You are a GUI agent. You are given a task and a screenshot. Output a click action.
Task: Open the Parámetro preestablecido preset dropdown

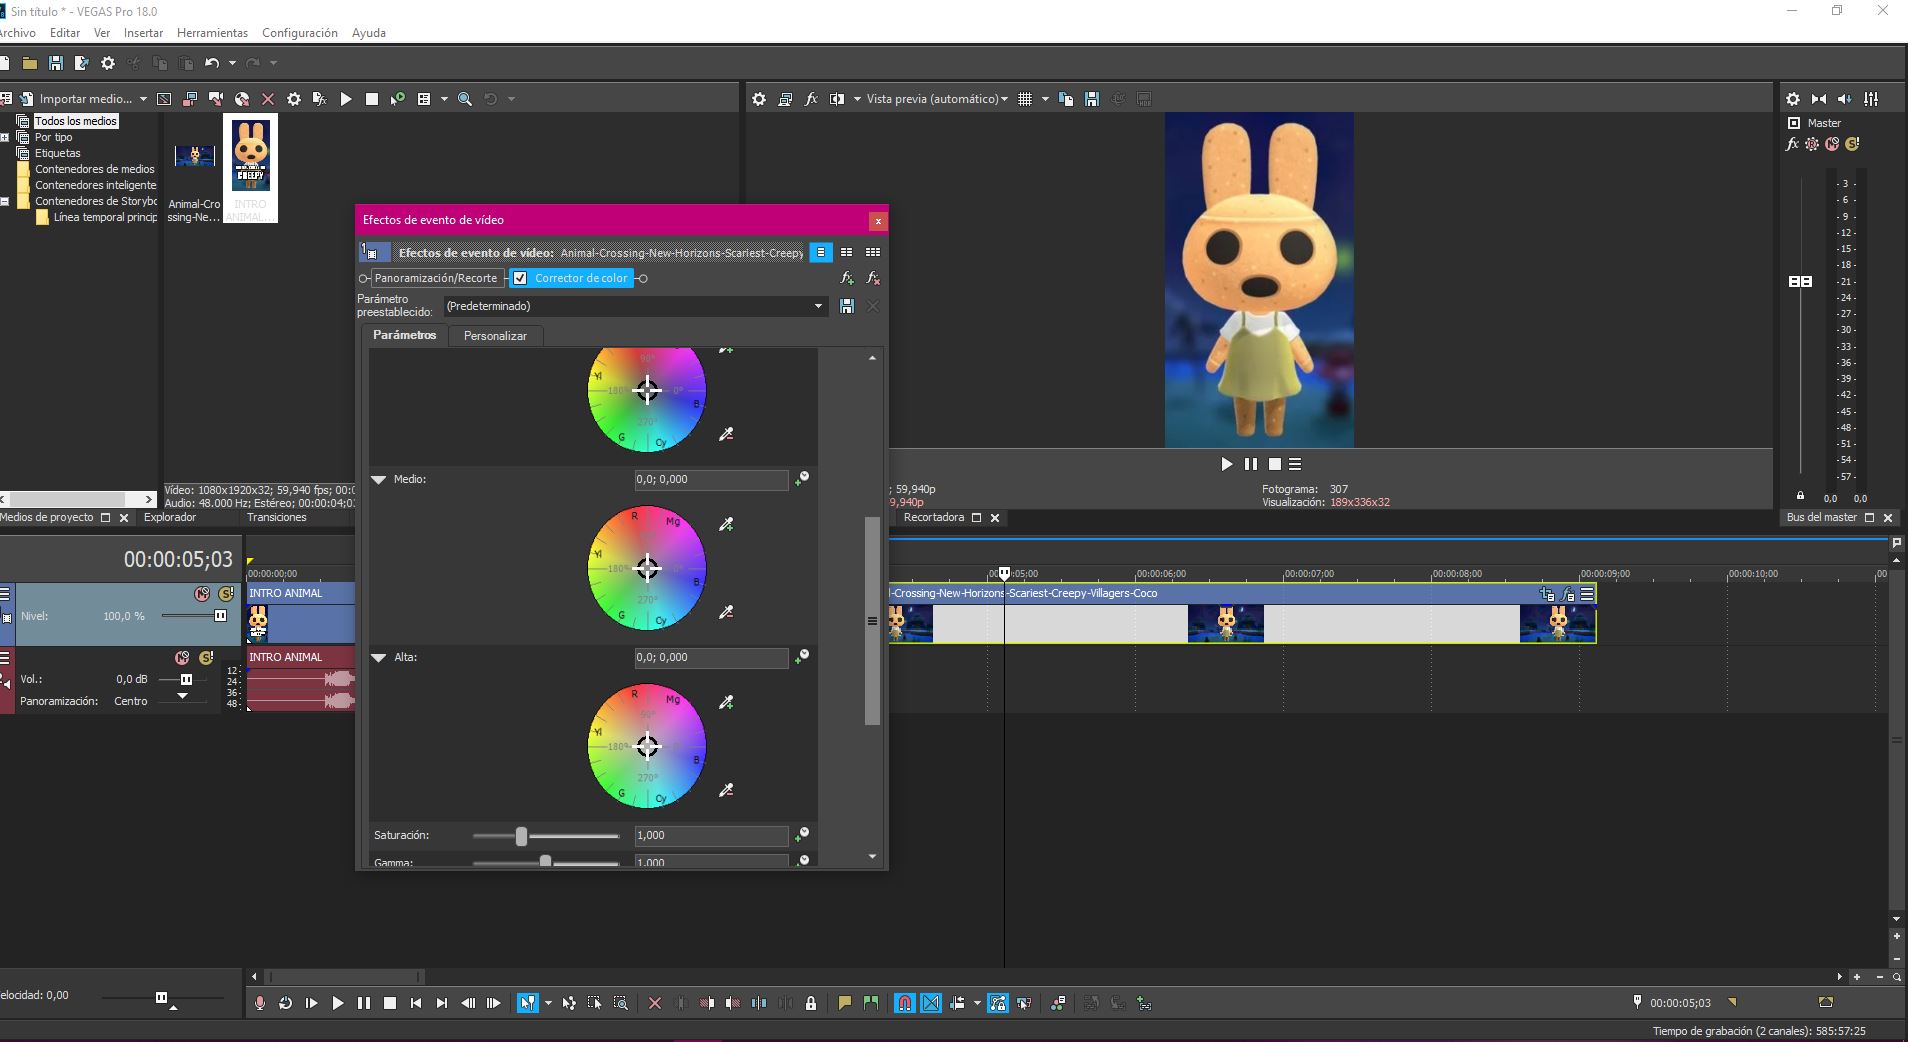(819, 306)
